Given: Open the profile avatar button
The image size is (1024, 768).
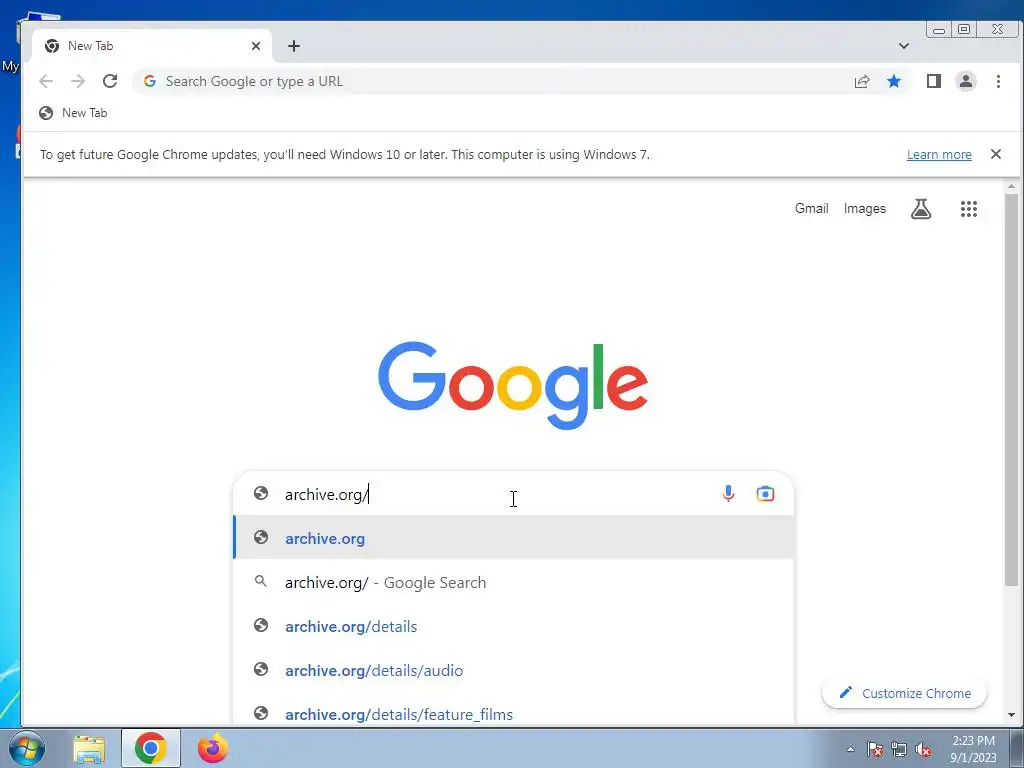Looking at the screenshot, I should coord(966,81).
